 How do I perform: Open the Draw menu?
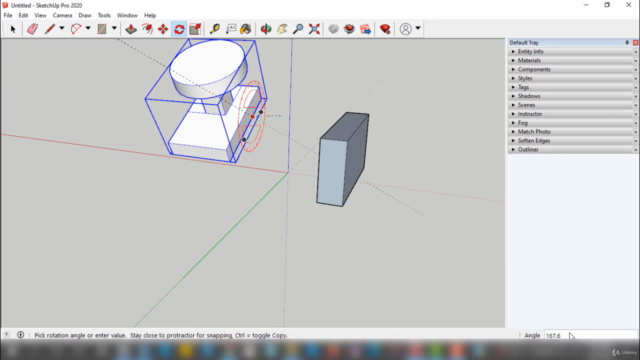click(85, 16)
